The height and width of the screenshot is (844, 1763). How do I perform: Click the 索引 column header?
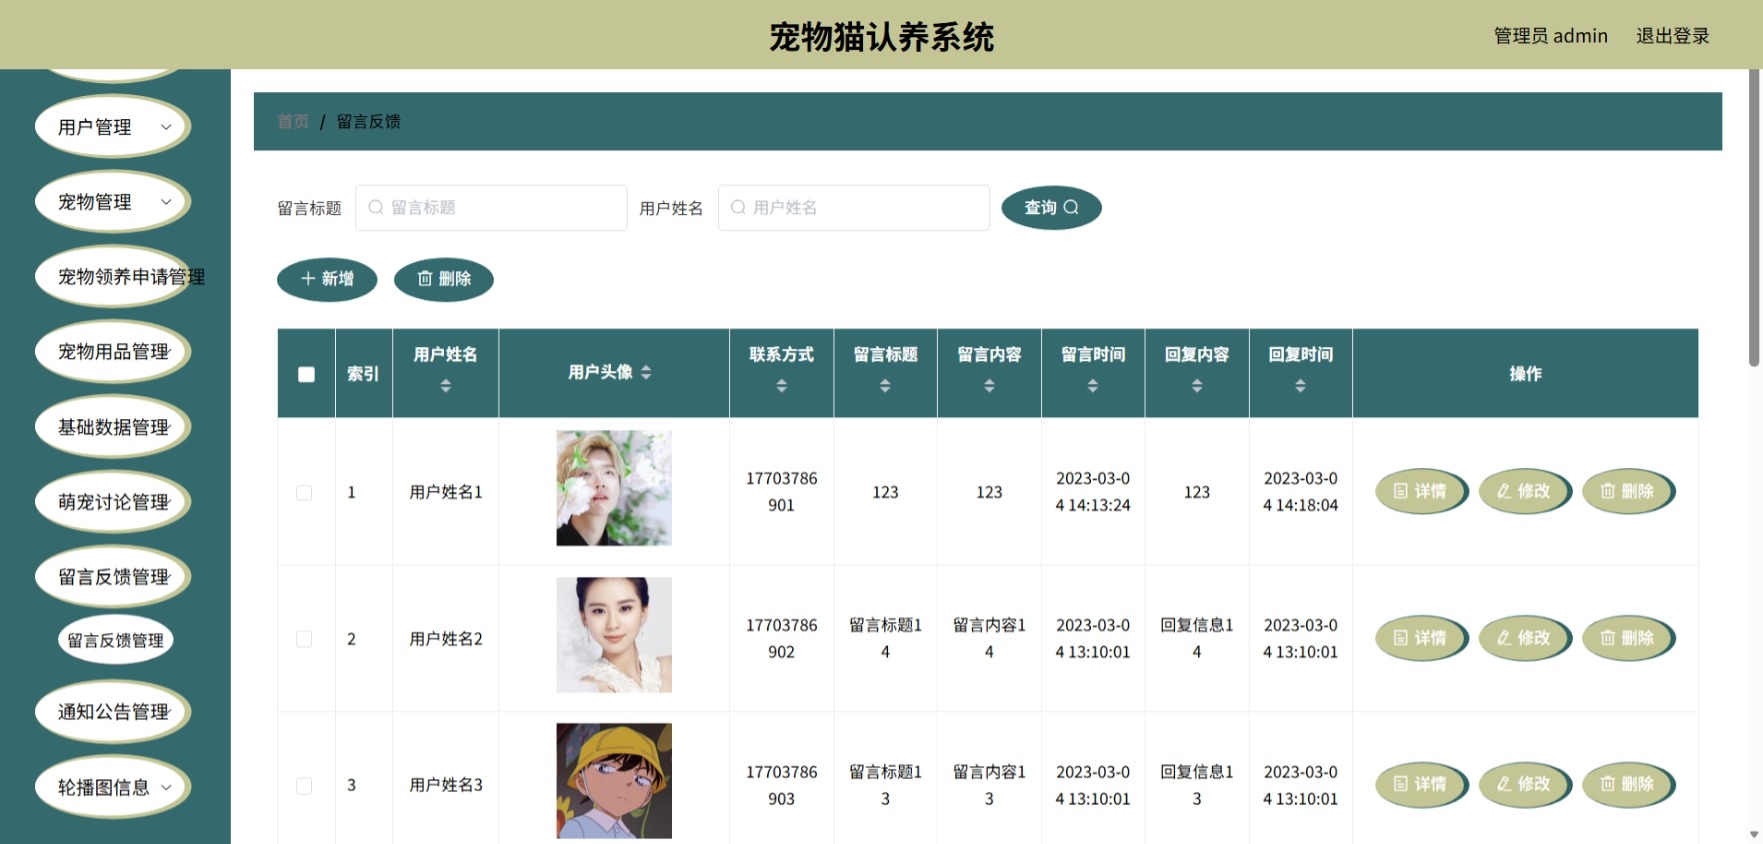[x=363, y=374]
